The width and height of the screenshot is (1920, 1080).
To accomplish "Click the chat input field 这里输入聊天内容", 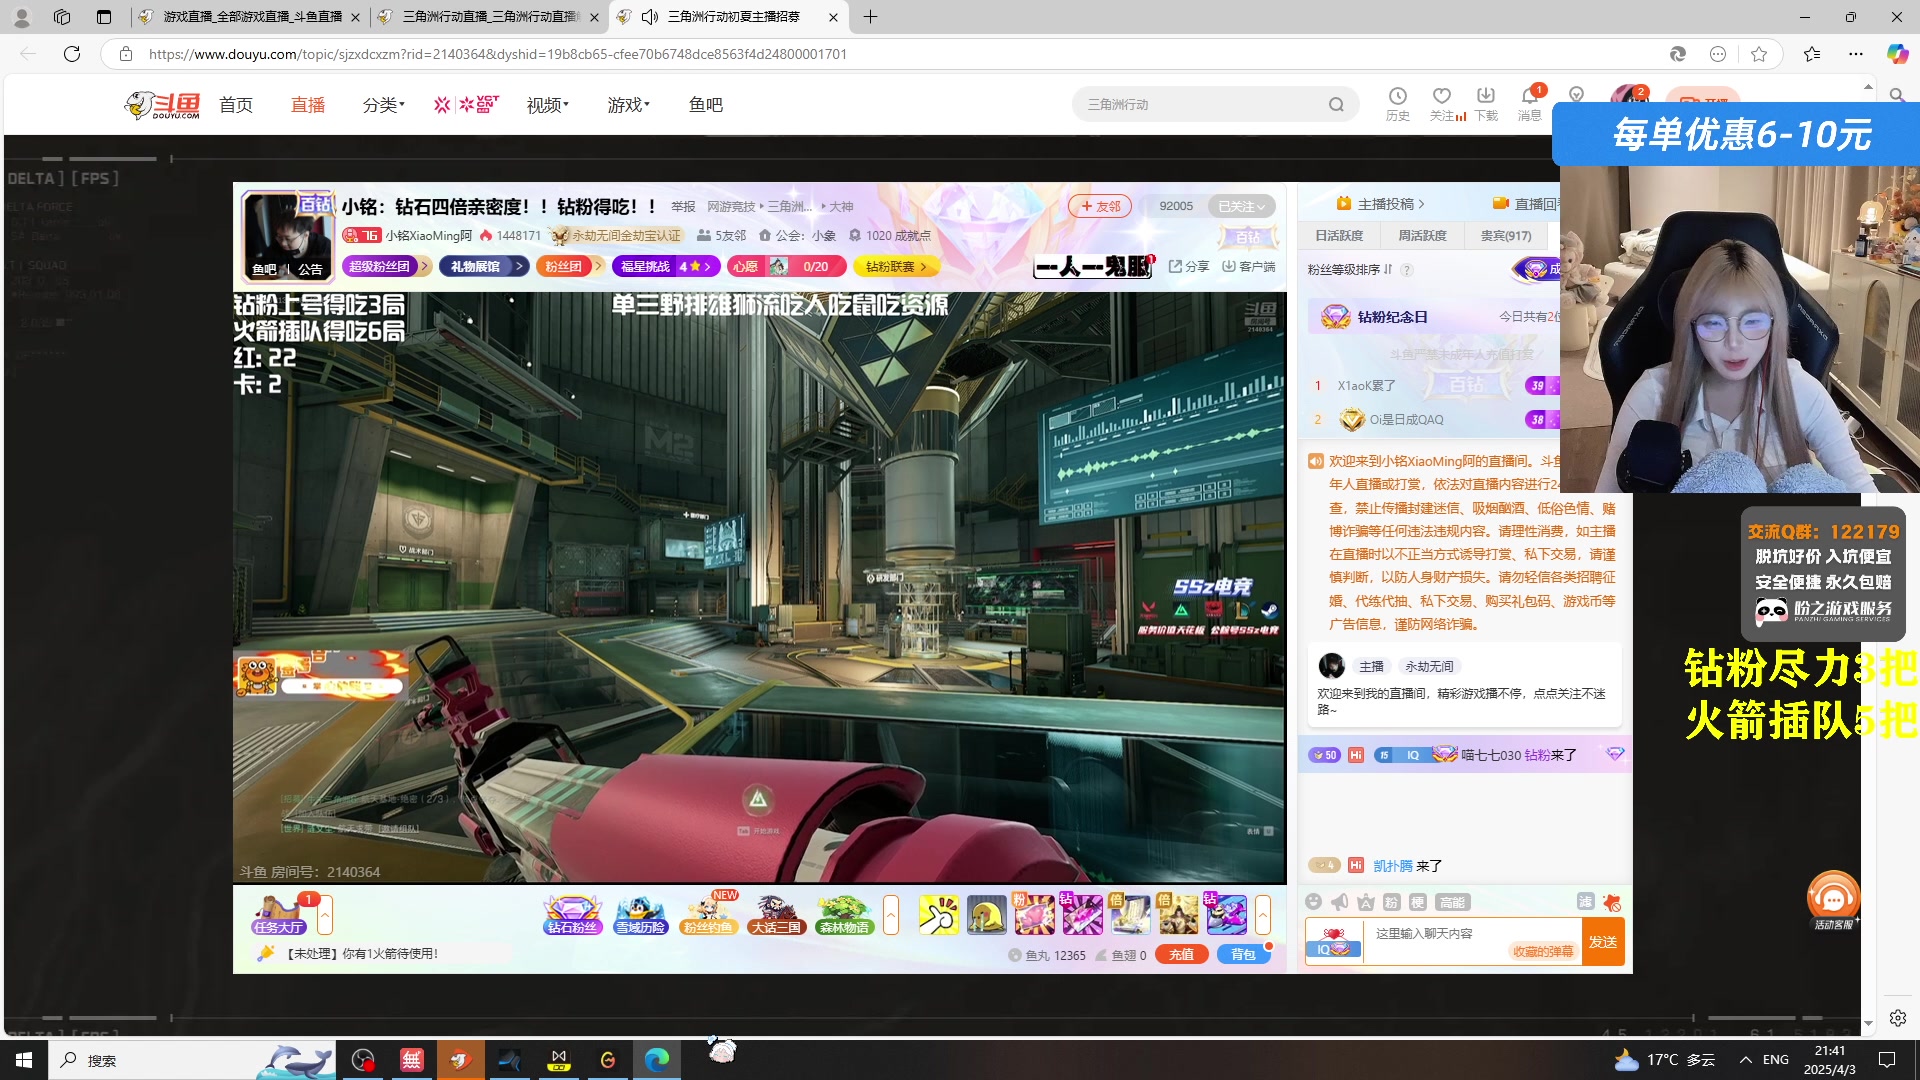I will coord(1471,942).
